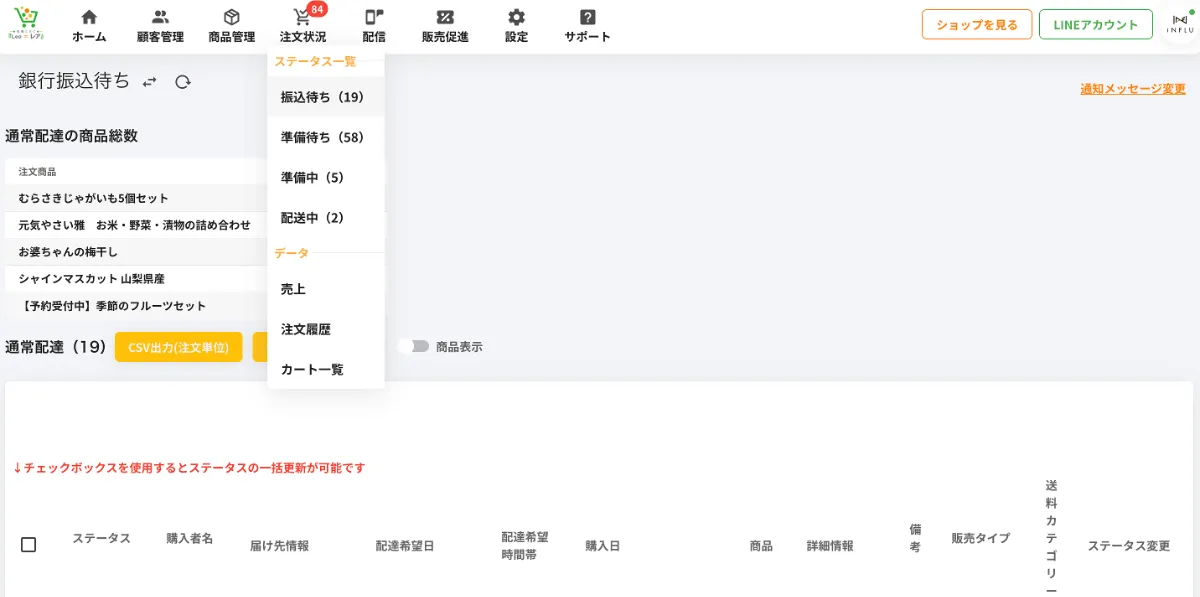This screenshot has height=597, width=1200.
Task: Click the CSV出力(注文単位) button
Action: (178, 347)
